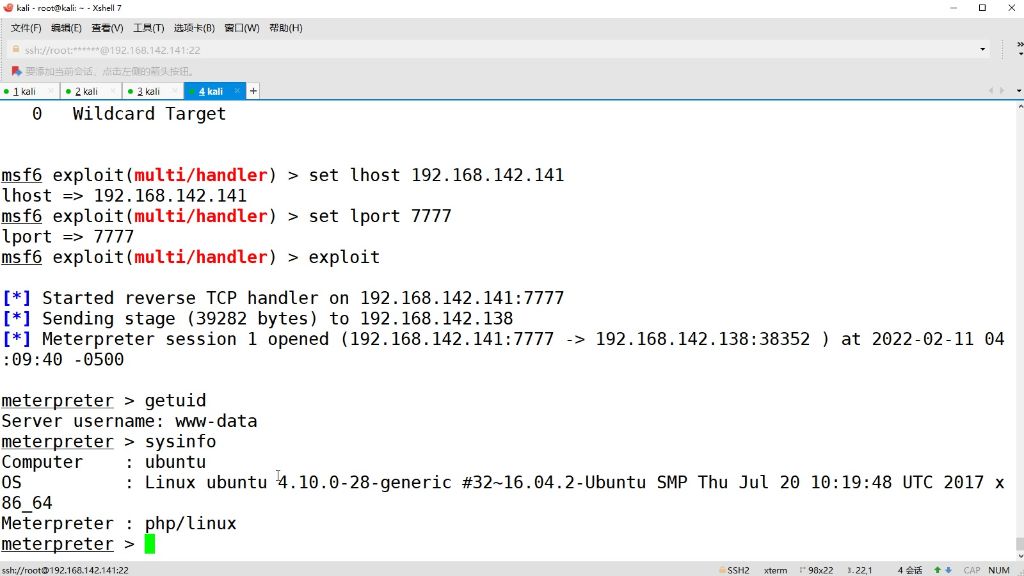
Task: Click the ssh address bar field
Action: (496, 50)
